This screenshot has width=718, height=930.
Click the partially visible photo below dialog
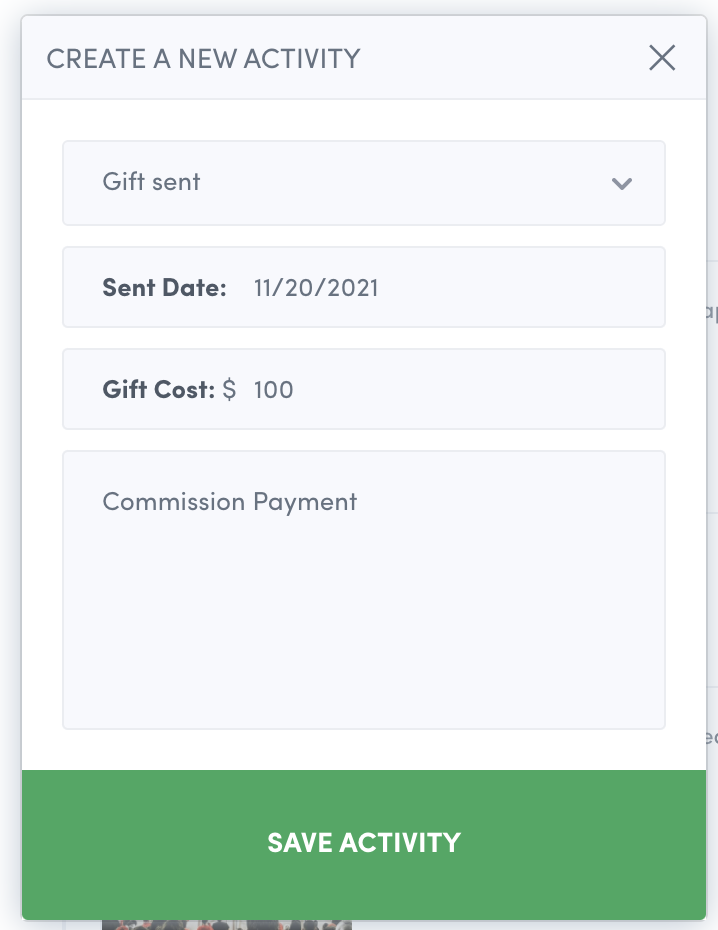coord(226,925)
